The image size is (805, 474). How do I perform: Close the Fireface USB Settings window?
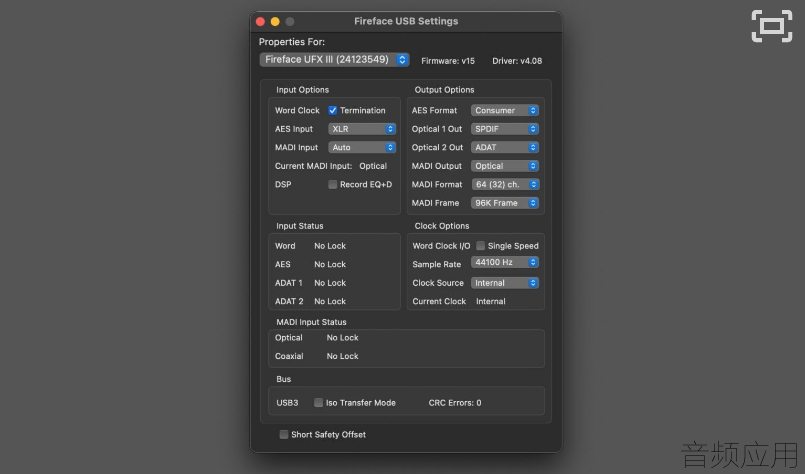click(x=260, y=22)
